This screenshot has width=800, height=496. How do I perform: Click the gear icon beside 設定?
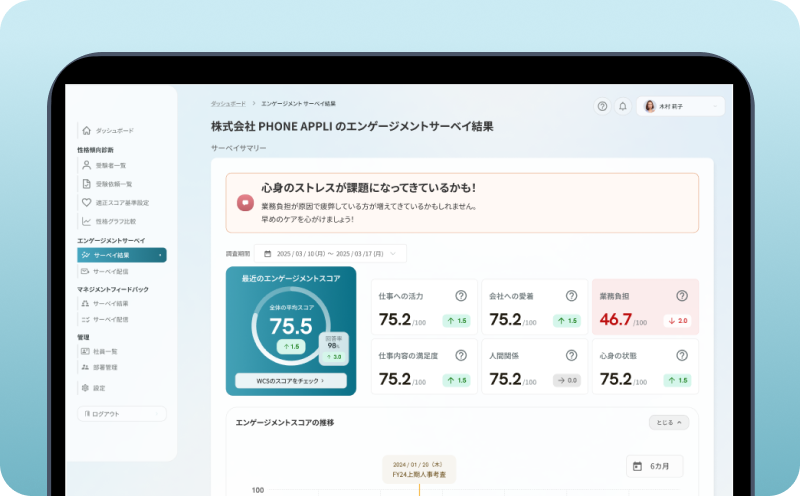(85, 388)
